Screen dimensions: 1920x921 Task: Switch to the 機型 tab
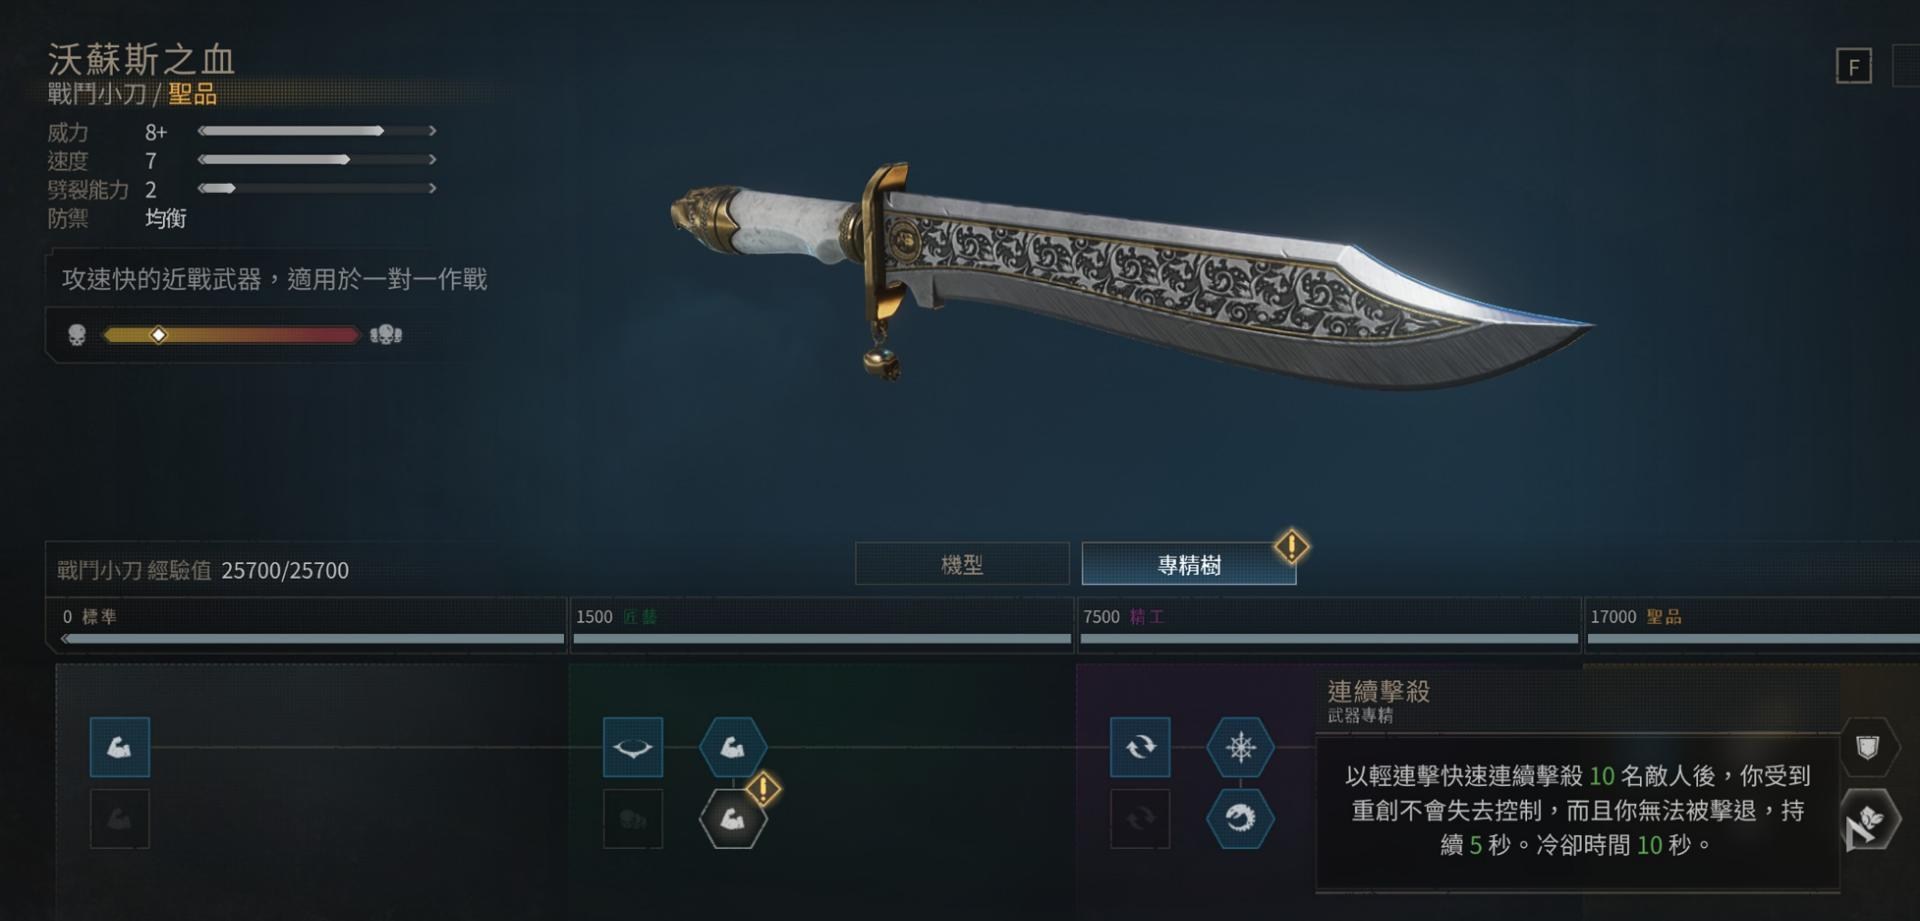point(962,564)
